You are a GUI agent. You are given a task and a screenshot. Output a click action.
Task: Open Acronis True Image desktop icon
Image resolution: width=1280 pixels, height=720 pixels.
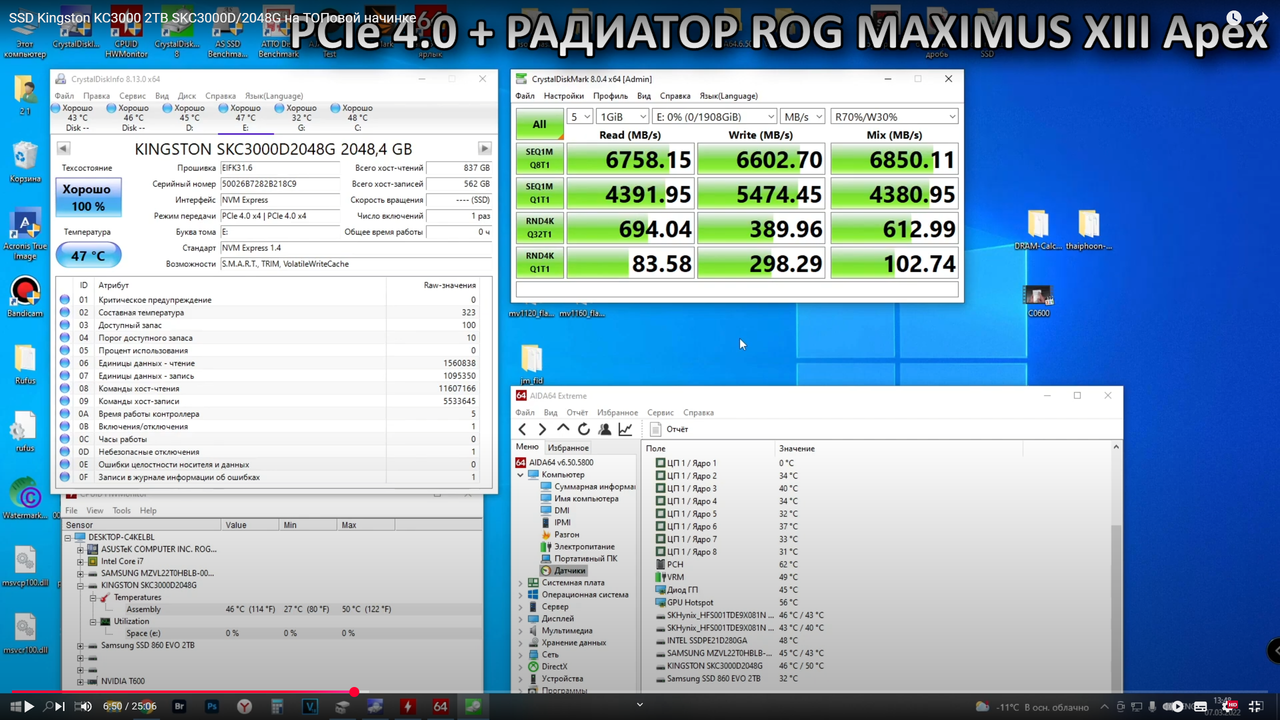click(x=25, y=235)
